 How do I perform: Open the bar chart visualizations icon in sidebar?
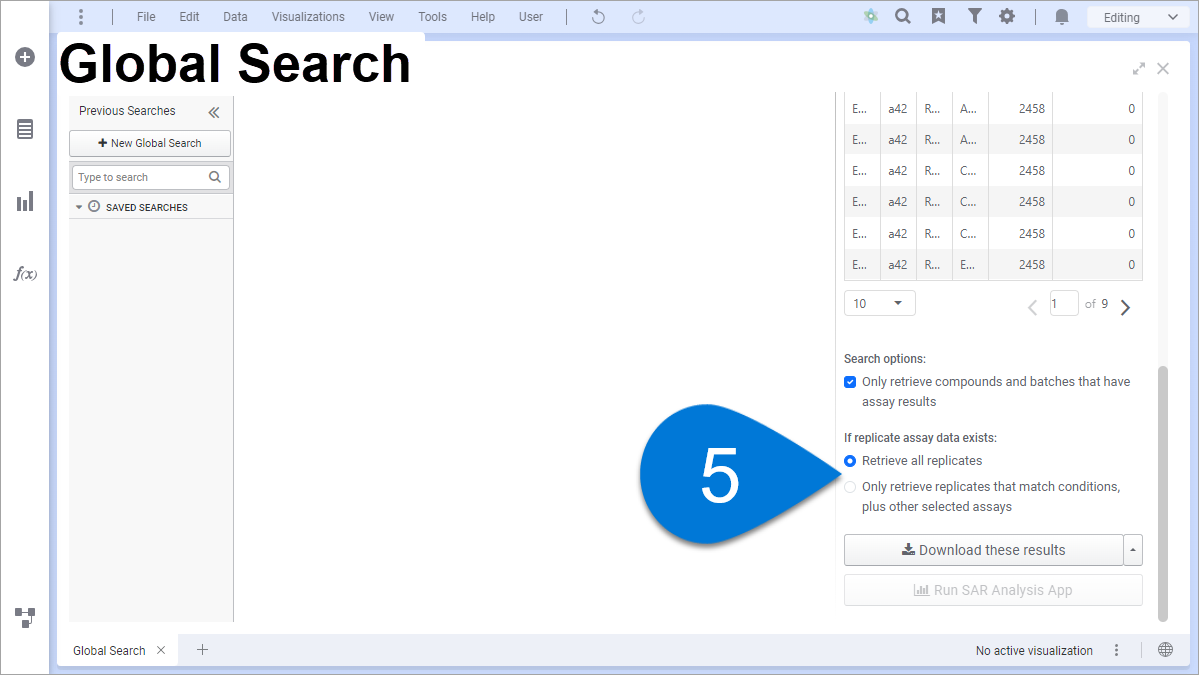coord(25,202)
